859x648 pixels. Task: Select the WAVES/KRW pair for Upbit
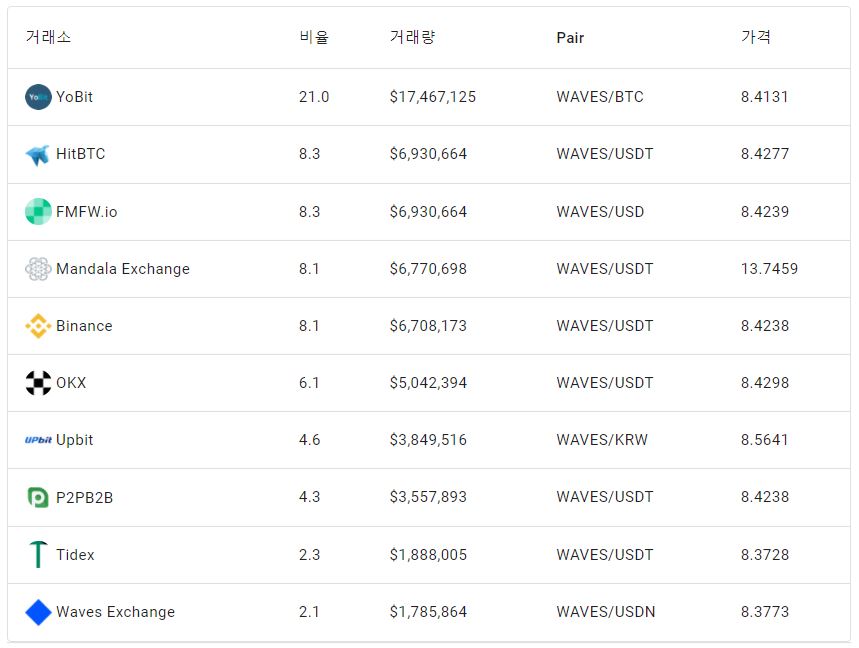[602, 440]
